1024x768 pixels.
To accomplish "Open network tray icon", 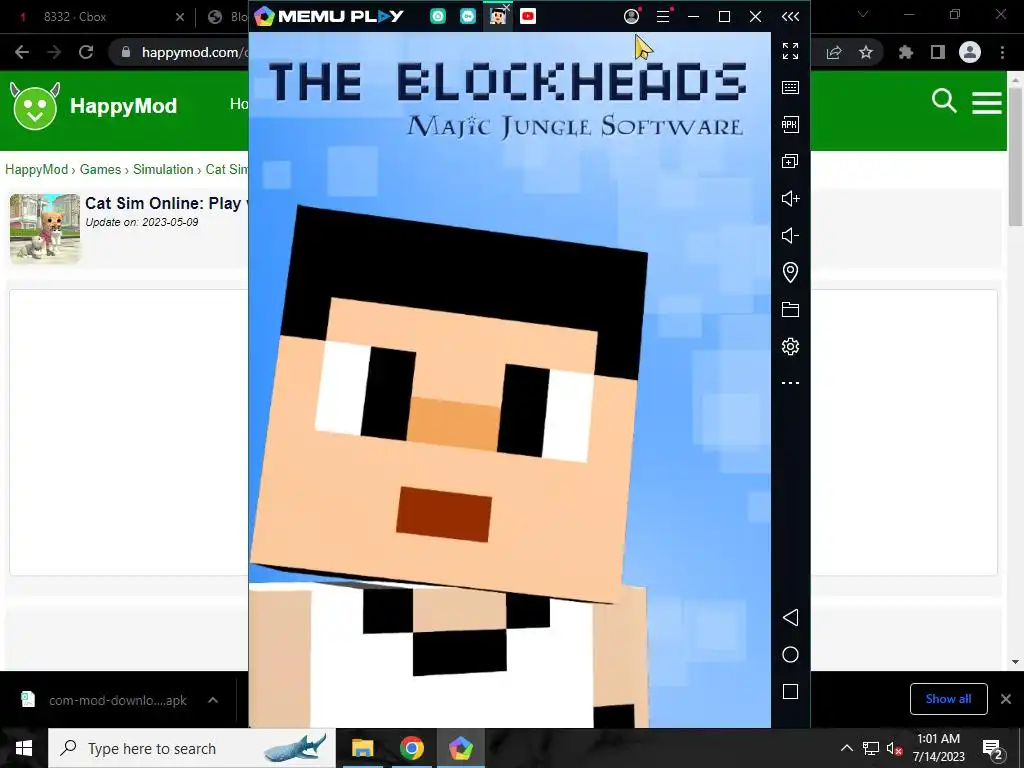I will 871,748.
